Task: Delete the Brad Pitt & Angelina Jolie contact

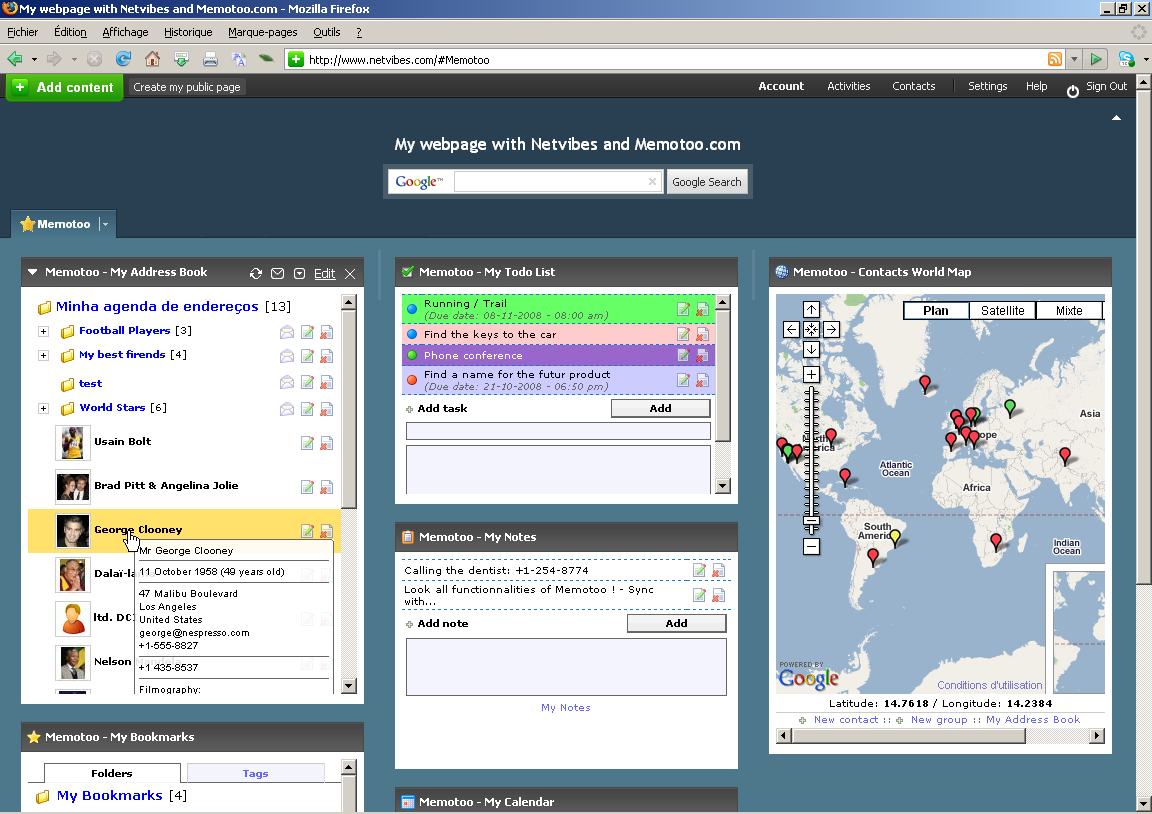Action: [x=326, y=487]
